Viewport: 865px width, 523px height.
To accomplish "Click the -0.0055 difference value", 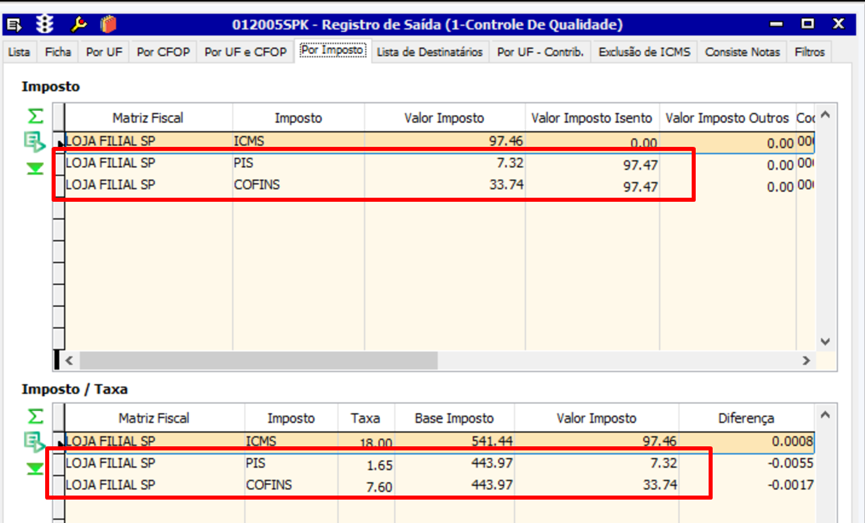I will coord(790,463).
